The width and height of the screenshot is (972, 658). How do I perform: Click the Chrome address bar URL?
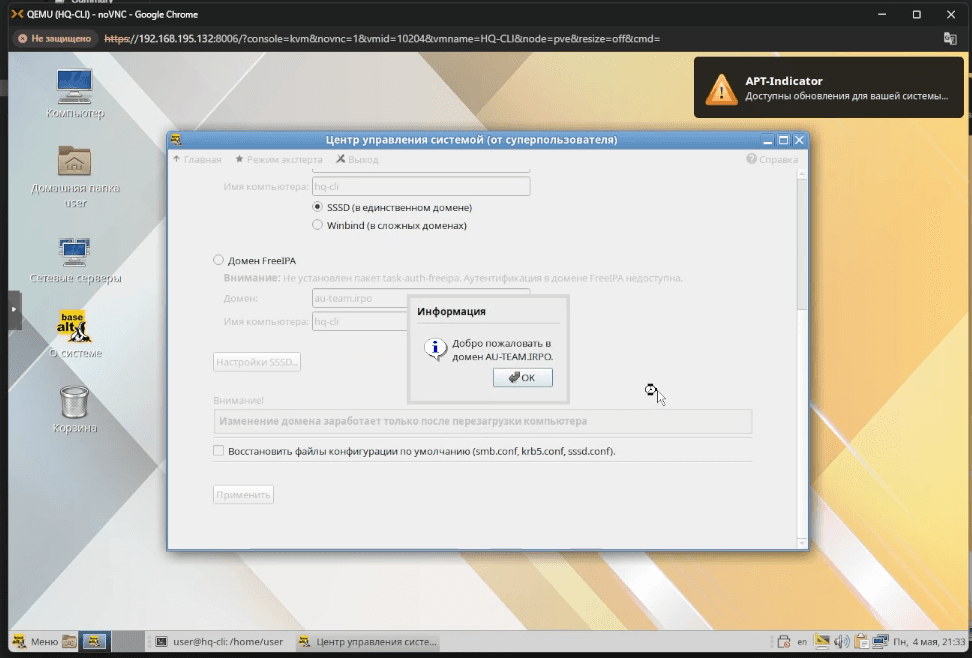tap(382, 38)
